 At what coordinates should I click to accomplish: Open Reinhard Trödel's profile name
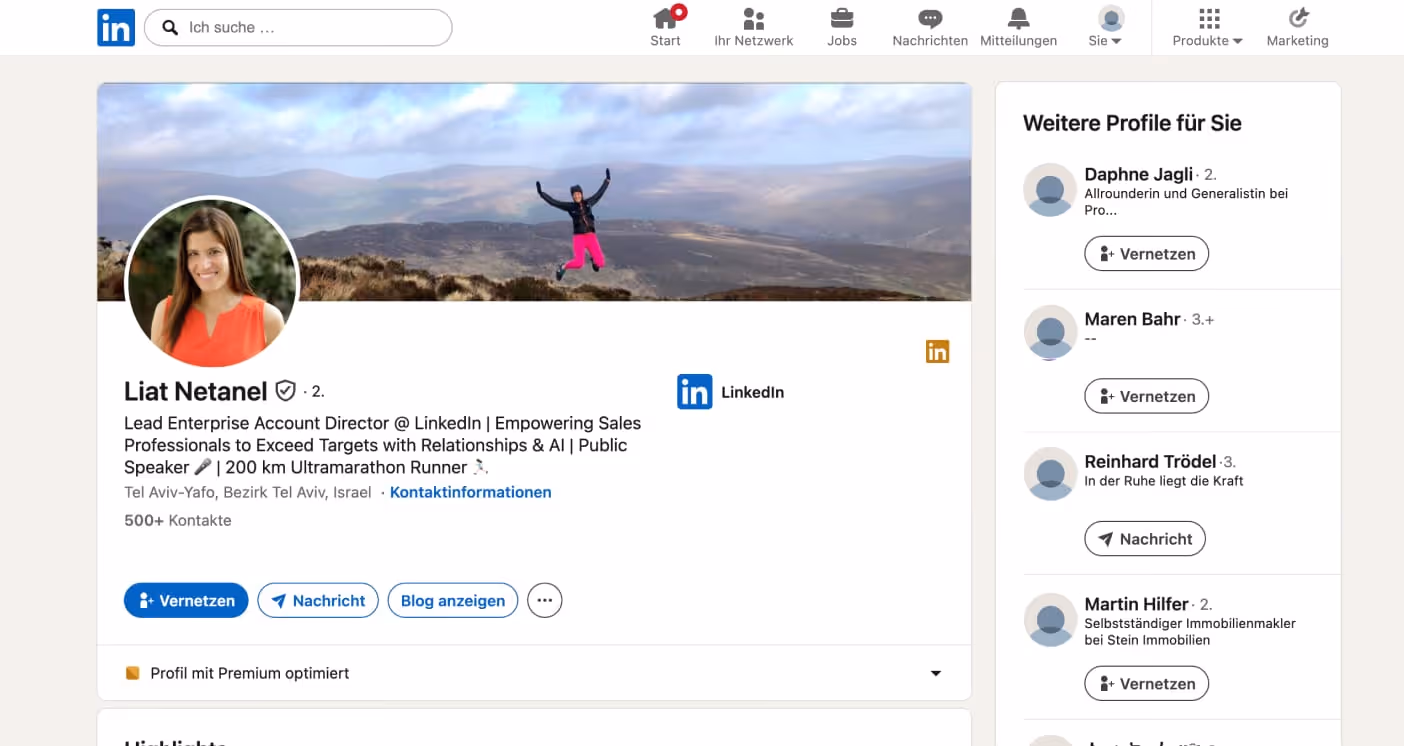pyautogui.click(x=1150, y=461)
